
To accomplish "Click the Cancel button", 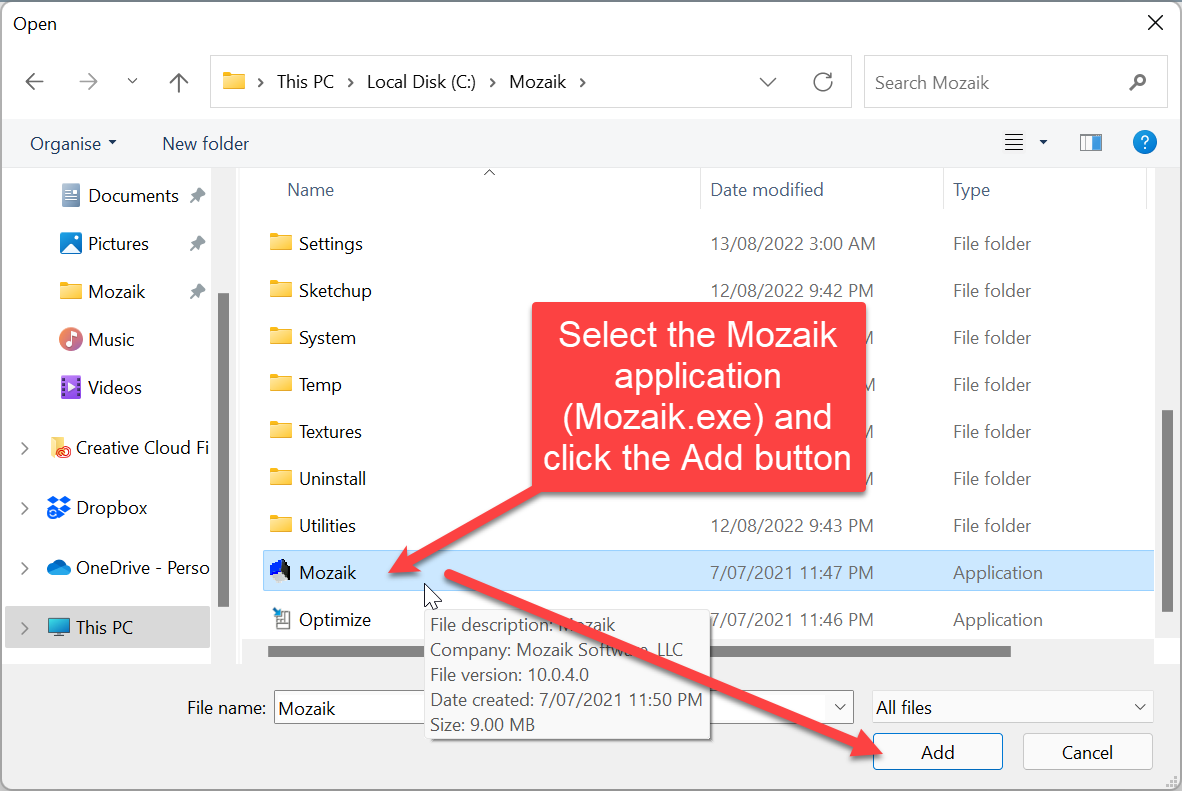I will (1087, 752).
